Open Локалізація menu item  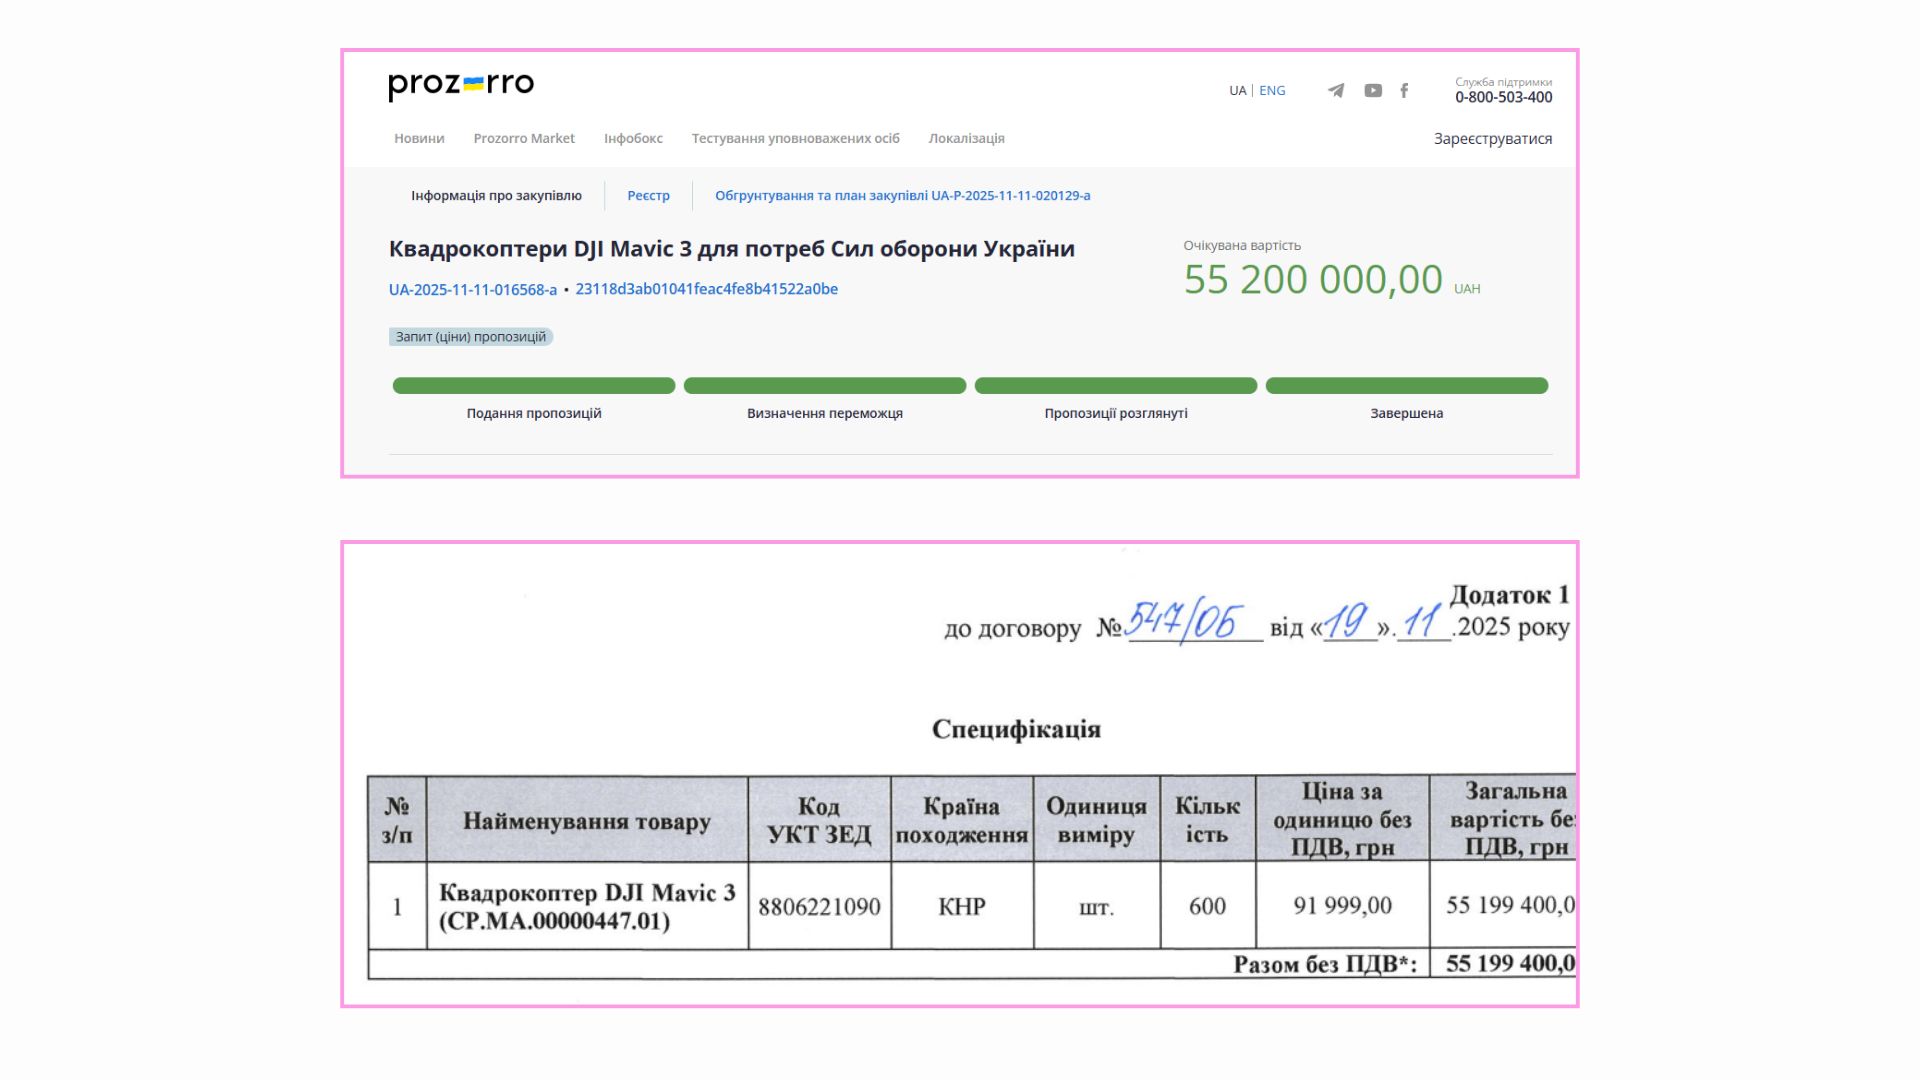tap(966, 139)
